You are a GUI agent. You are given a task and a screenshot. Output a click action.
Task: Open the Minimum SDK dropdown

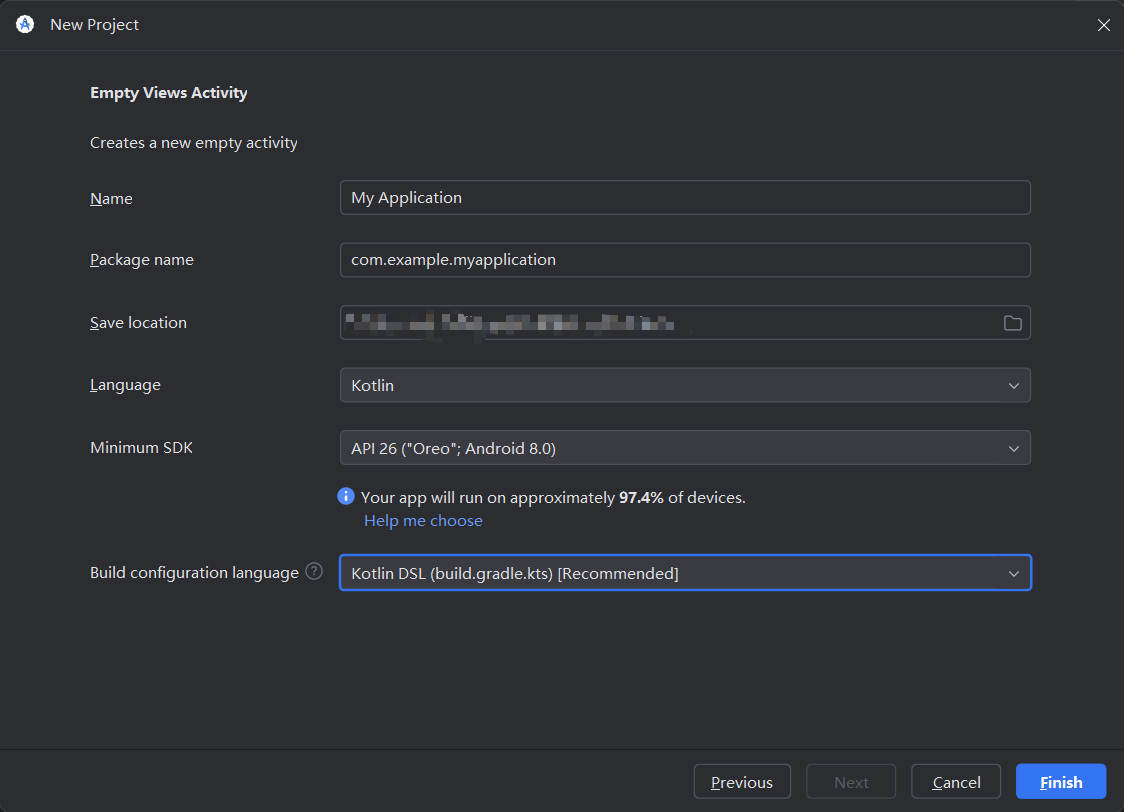[685, 447]
